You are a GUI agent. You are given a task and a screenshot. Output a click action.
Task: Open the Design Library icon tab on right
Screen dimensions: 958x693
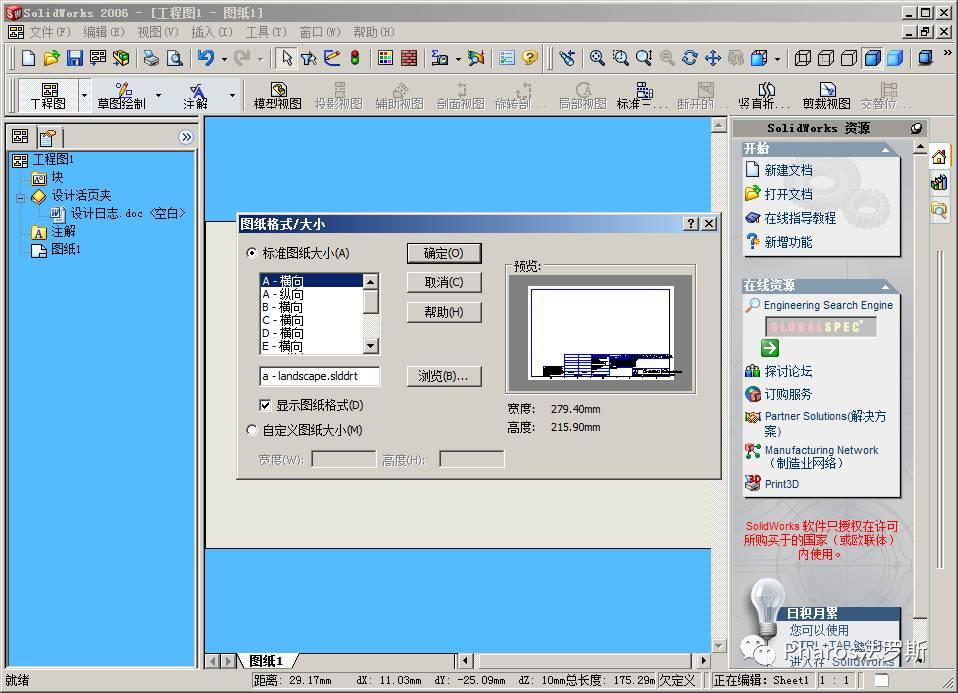939,182
